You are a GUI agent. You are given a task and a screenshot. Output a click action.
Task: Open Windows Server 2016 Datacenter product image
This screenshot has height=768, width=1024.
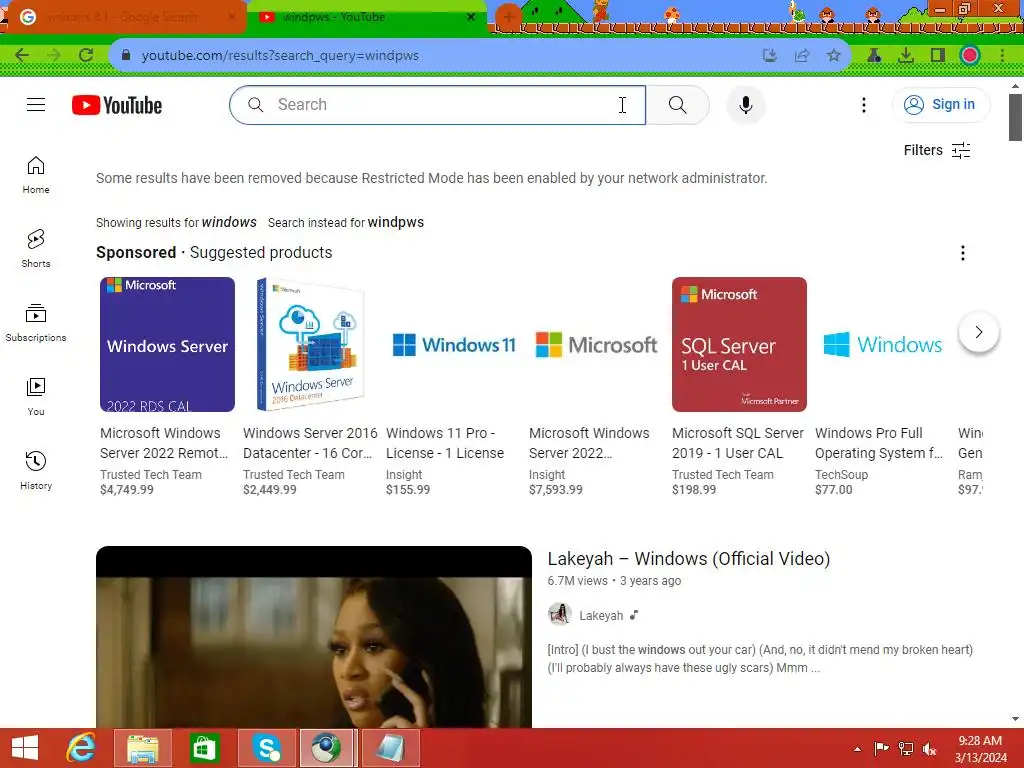tap(310, 344)
